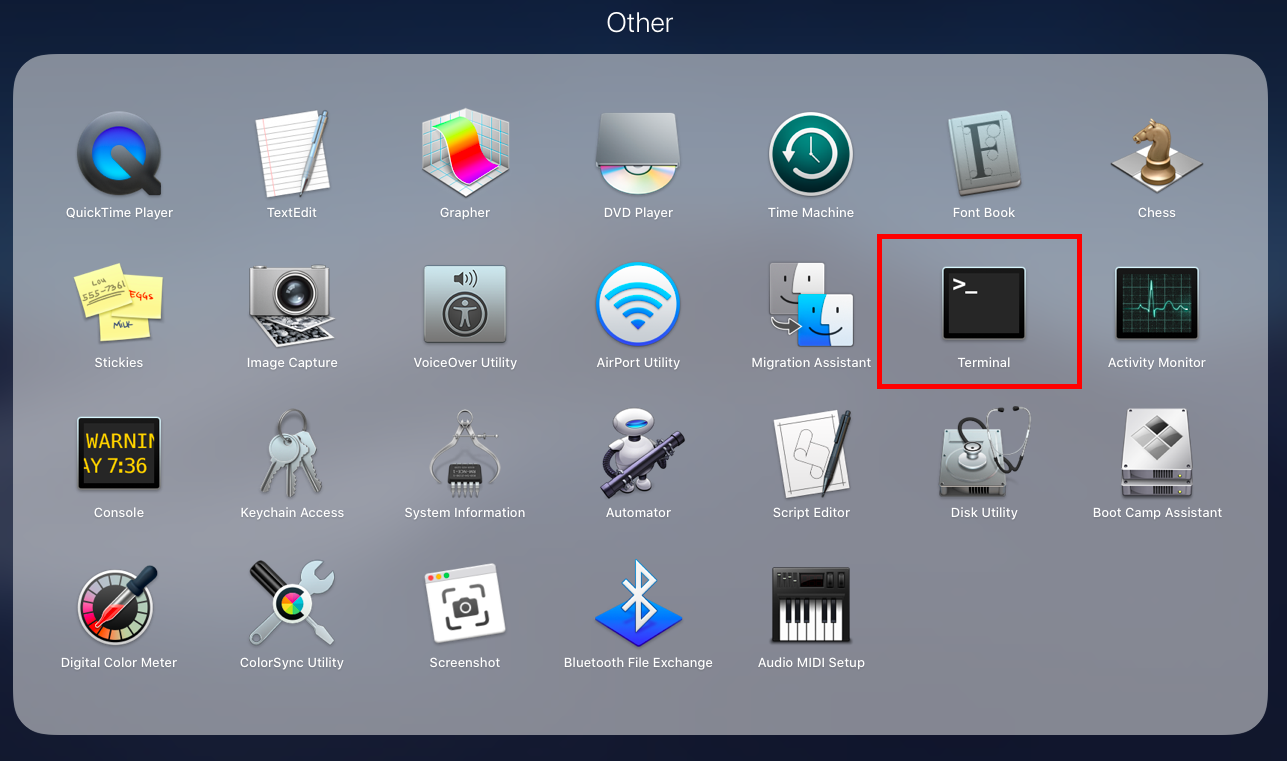Launch TextEdit from the folder
The image size is (1287, 761).
click(x=292, y=155)
